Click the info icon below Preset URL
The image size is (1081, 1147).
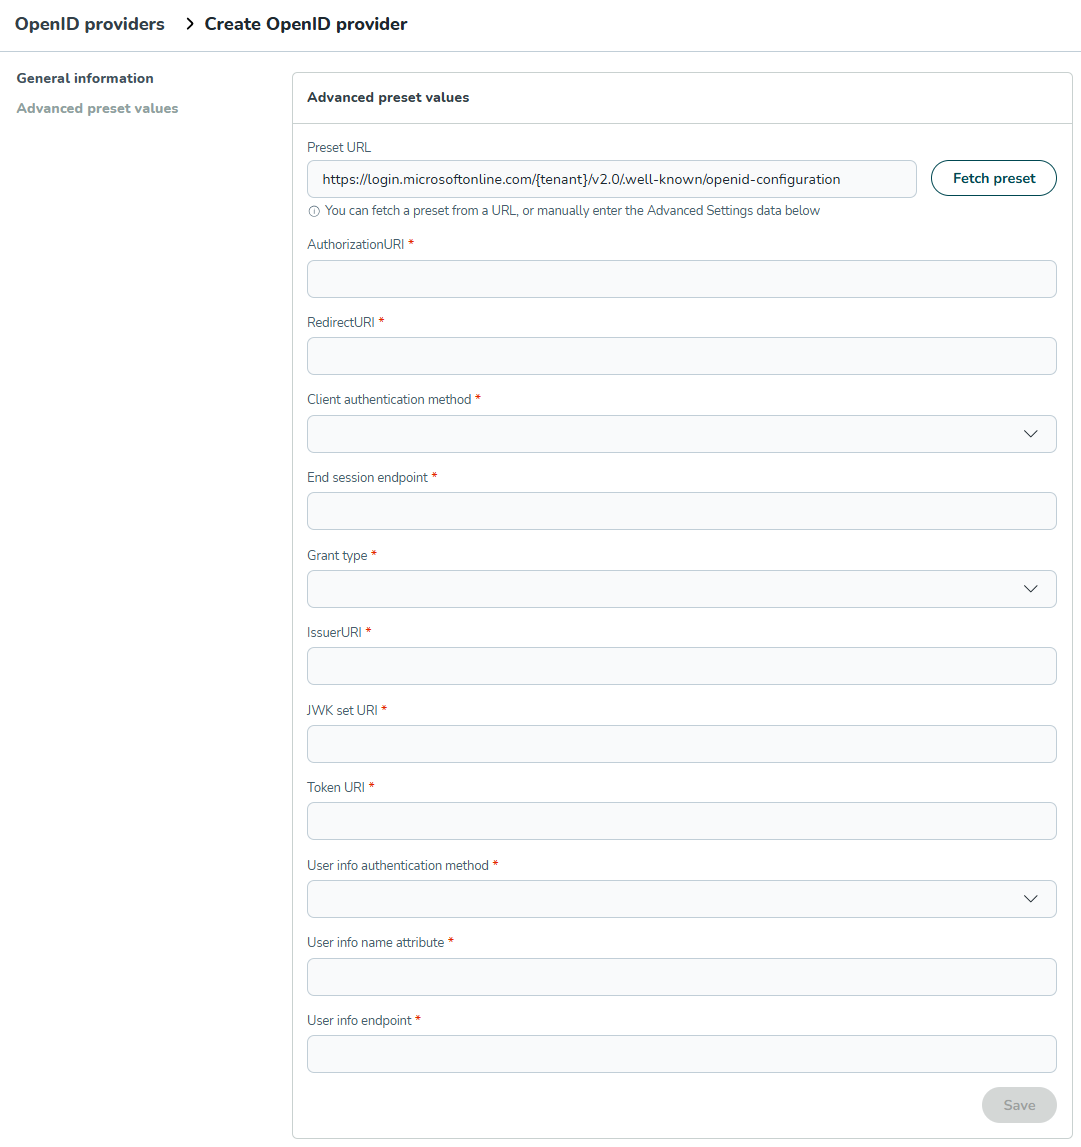click(314, 211)
